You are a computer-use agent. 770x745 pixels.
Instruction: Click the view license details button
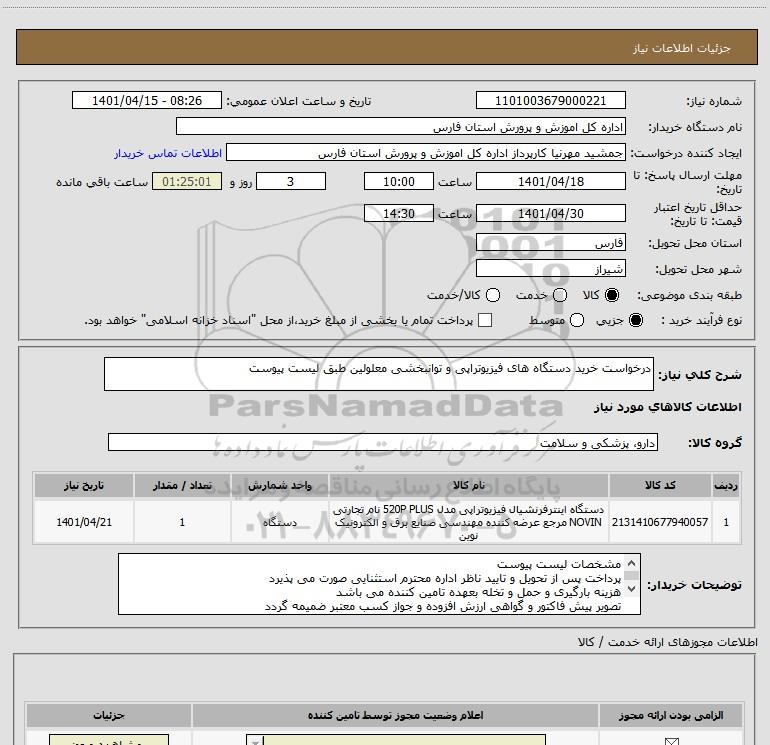[x=109, y=740]
